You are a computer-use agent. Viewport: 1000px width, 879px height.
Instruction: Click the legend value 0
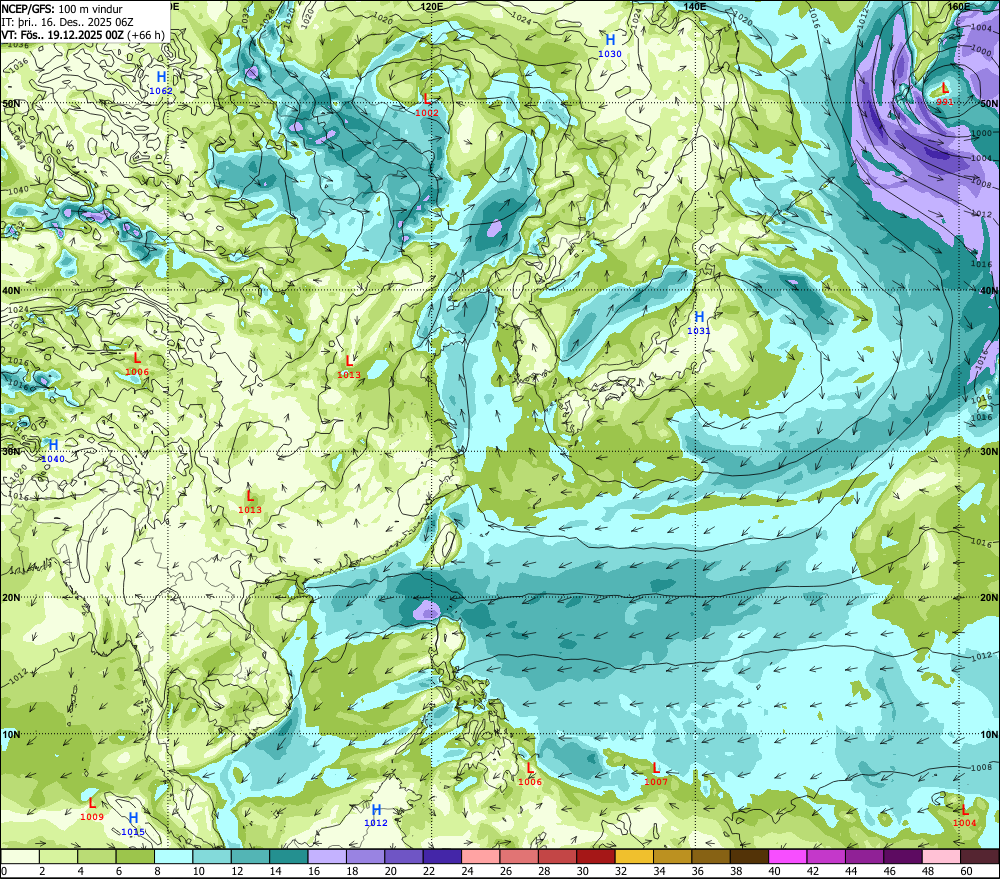coord(4,871)
